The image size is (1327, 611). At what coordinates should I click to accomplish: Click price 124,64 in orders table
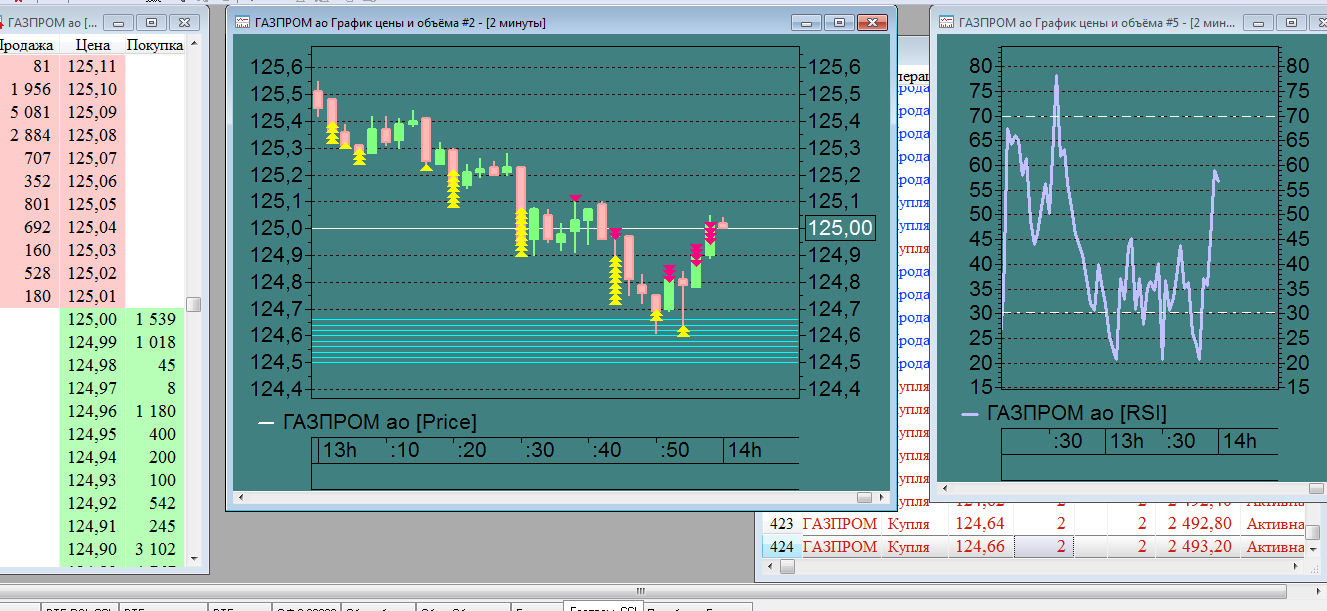point(980,523)
